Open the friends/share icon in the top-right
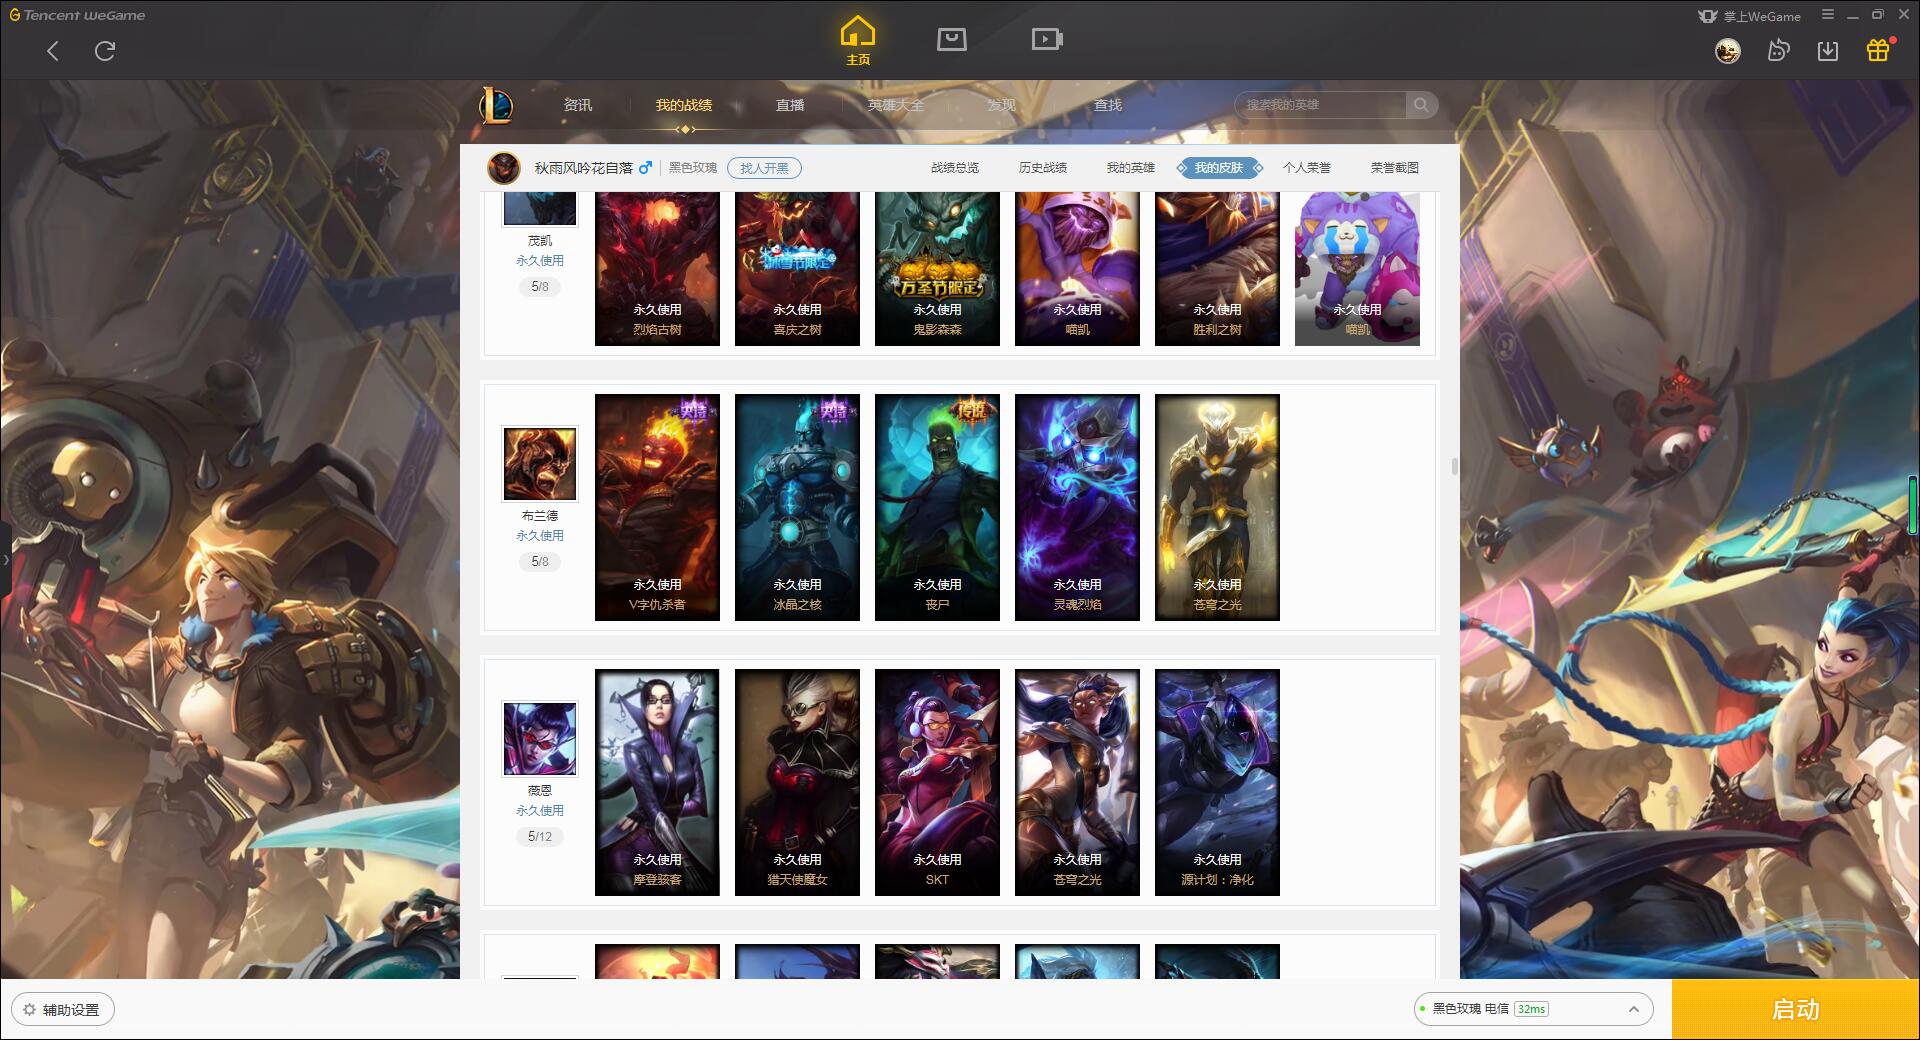Screen dimensions: 1920x1040 point(1778,51)
